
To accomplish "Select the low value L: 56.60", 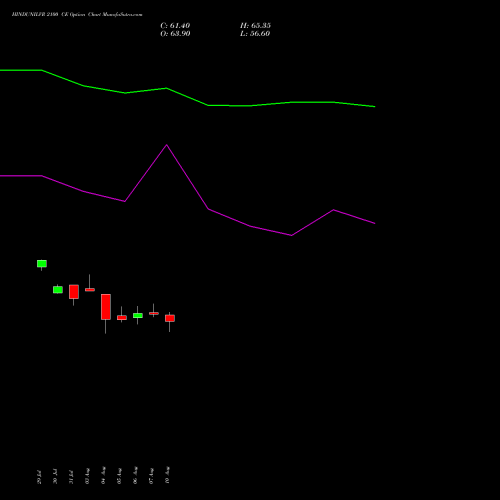I will pos(255,34).
